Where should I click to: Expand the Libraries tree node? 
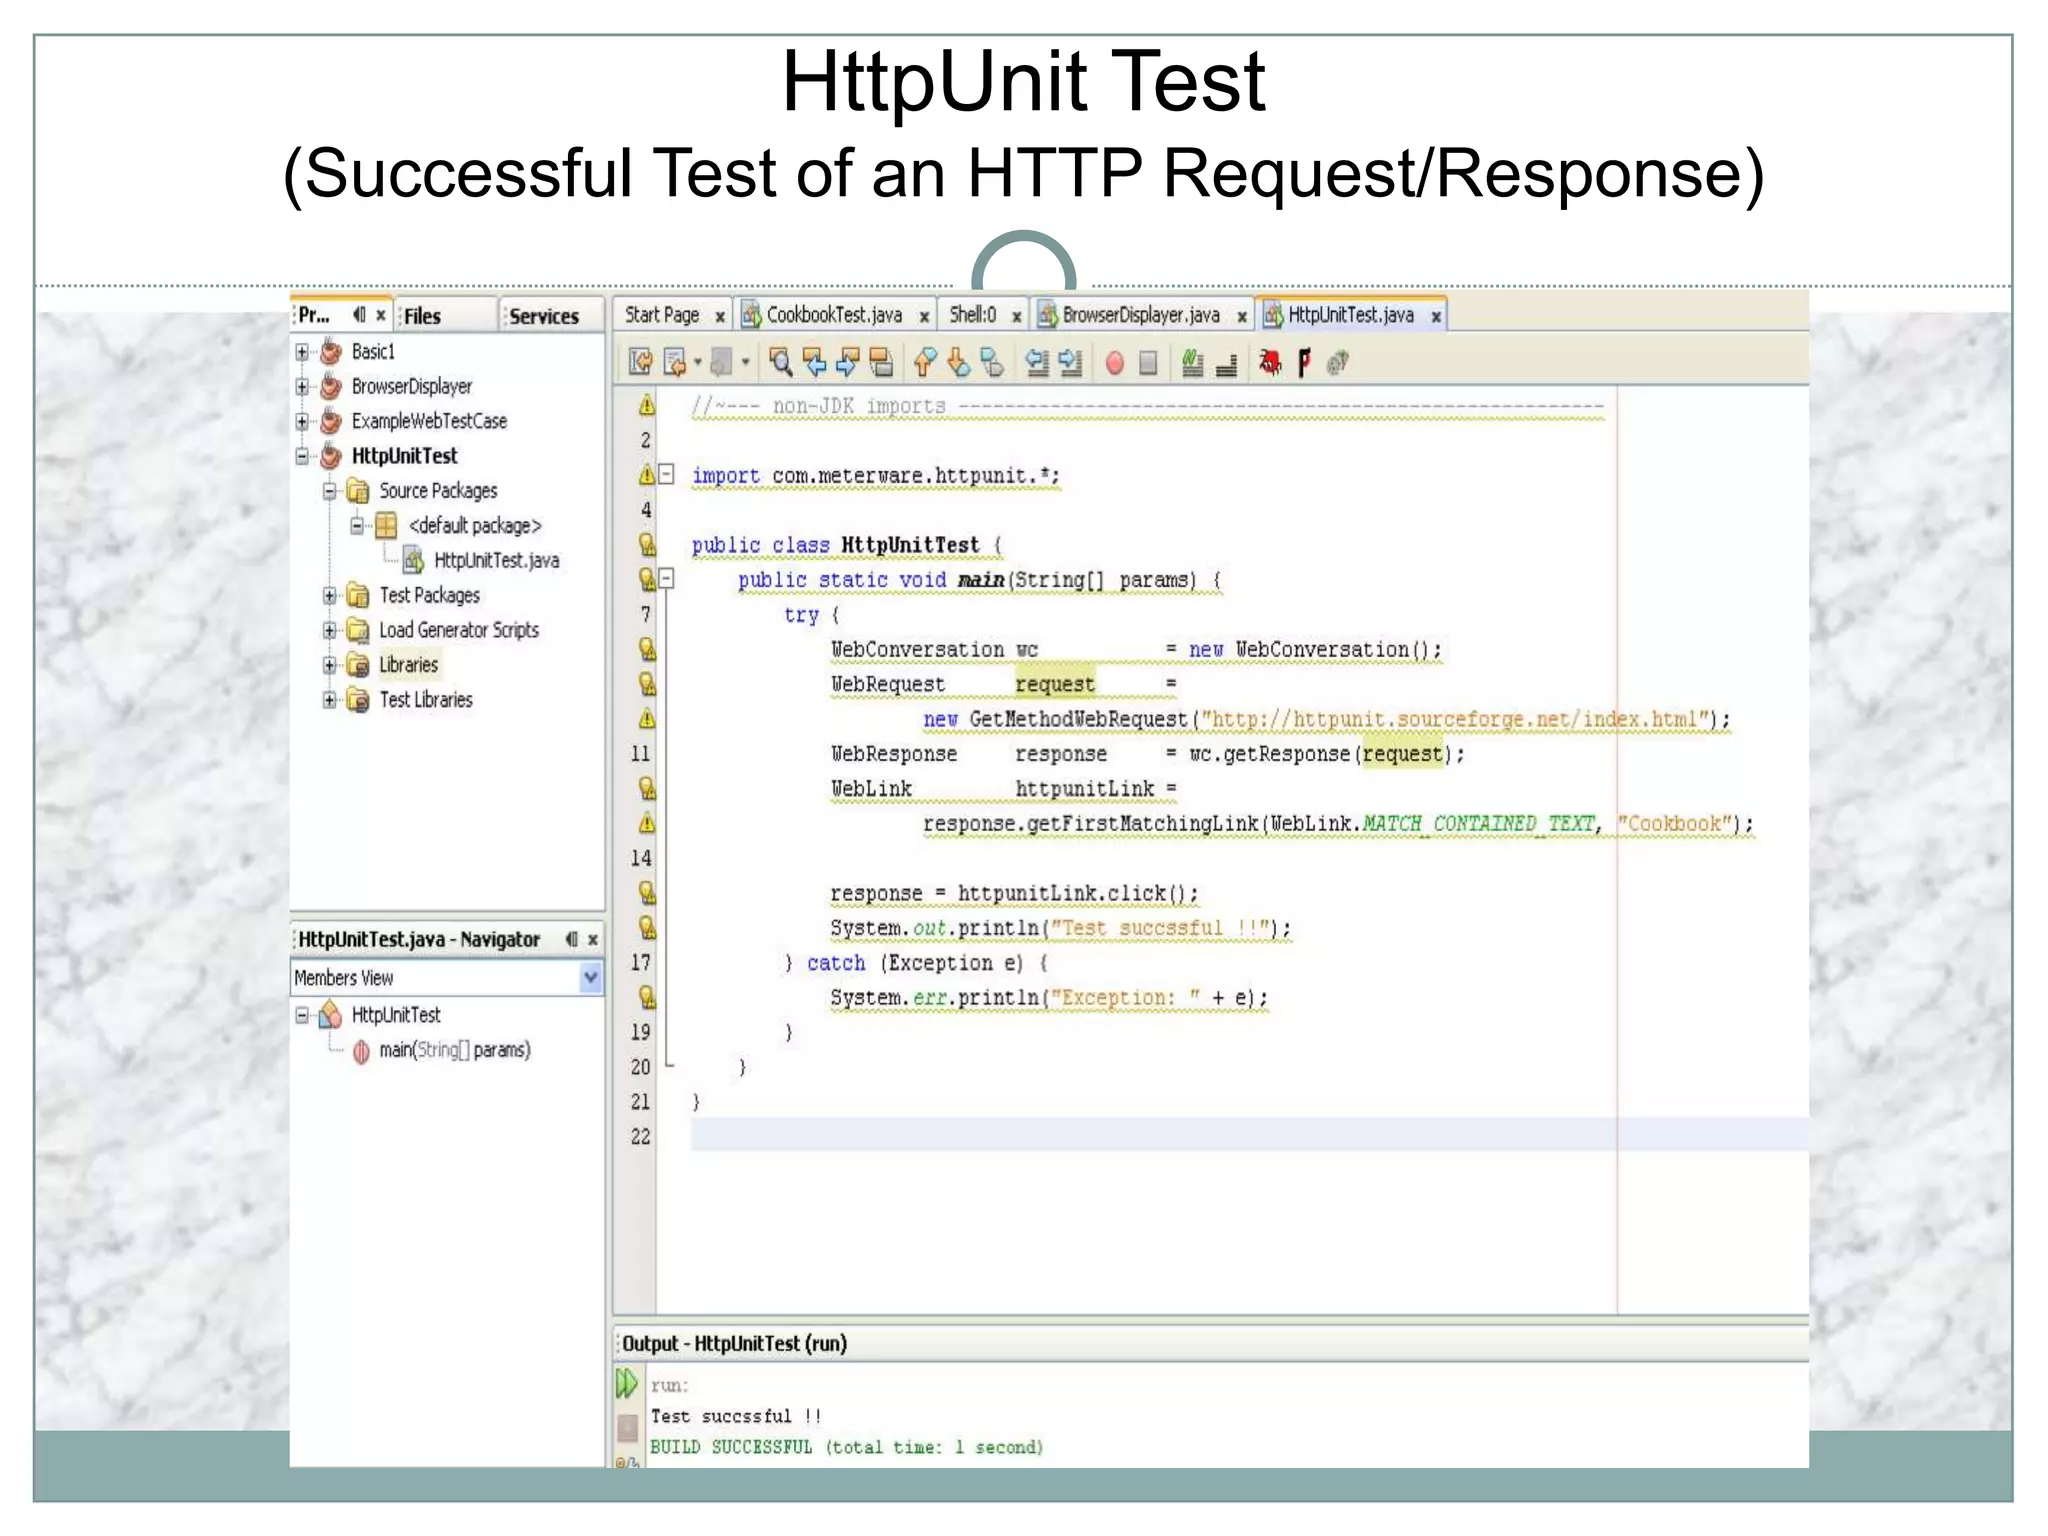(330, 665)
